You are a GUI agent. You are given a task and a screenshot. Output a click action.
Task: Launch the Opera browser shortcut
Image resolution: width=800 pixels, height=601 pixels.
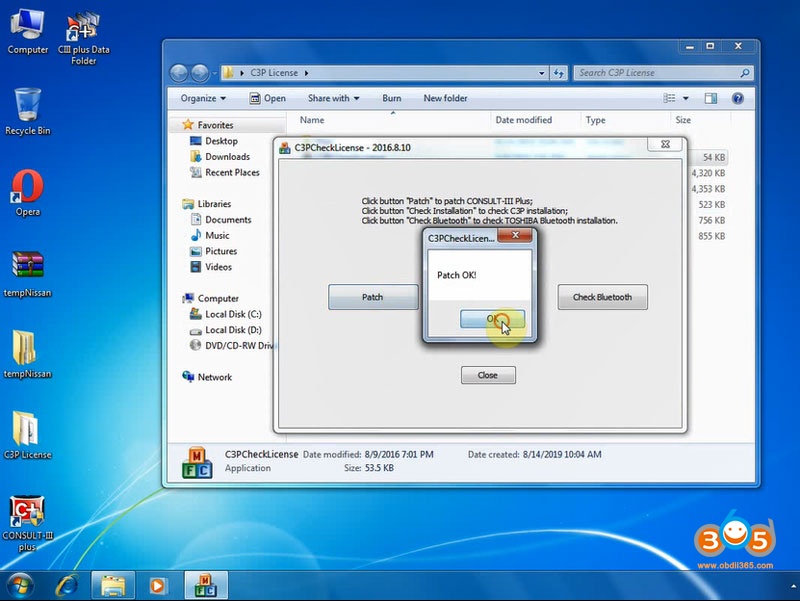coord(28,193)
